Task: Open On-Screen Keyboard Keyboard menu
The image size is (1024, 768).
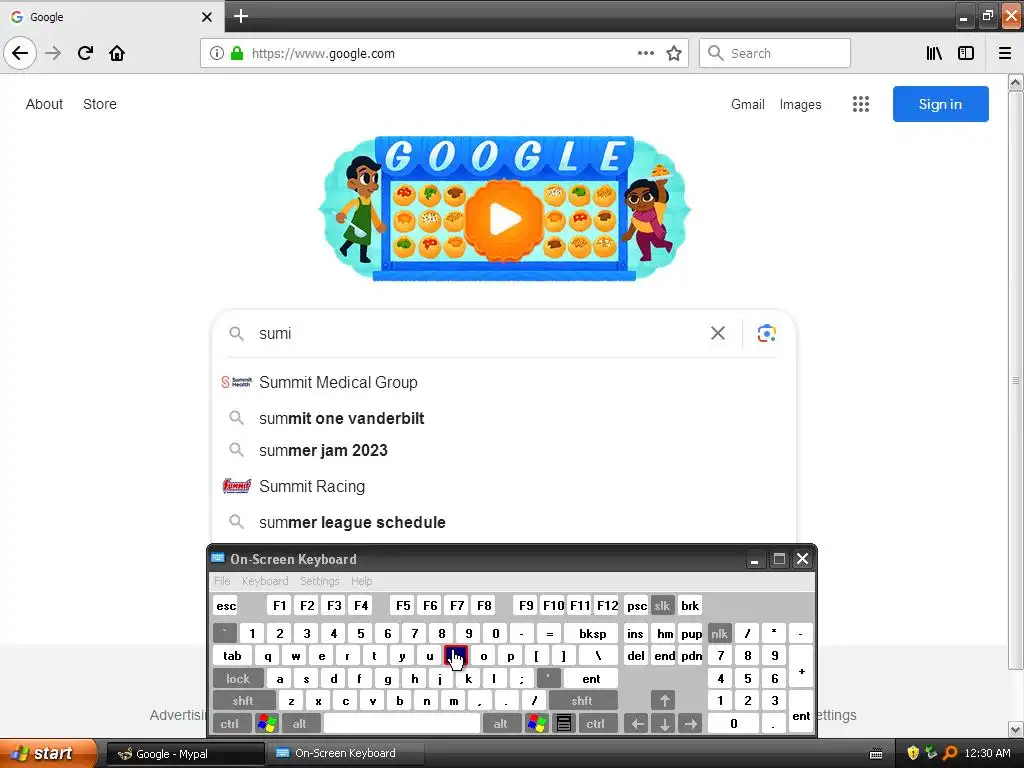Action: click(x=264, y=581)
